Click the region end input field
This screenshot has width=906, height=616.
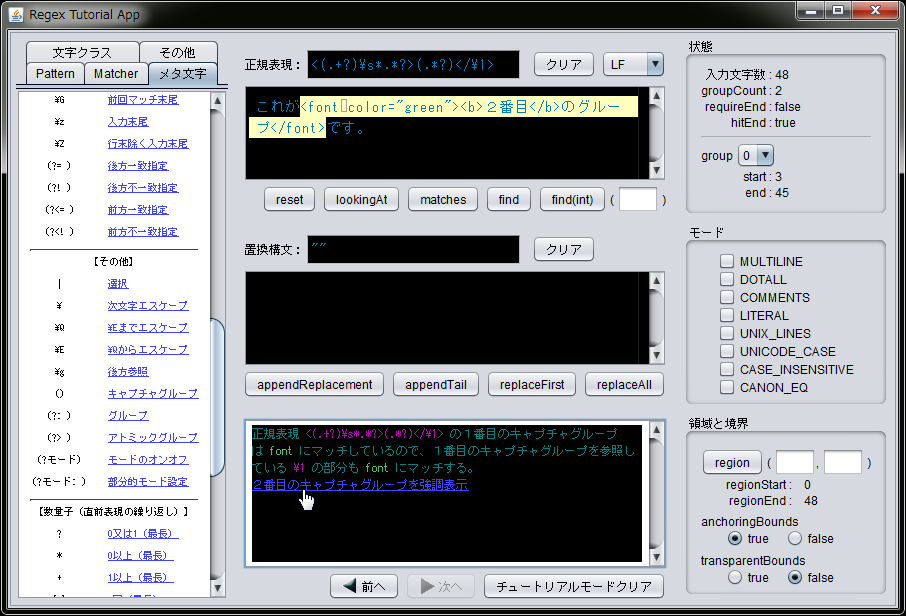point(842,462)
